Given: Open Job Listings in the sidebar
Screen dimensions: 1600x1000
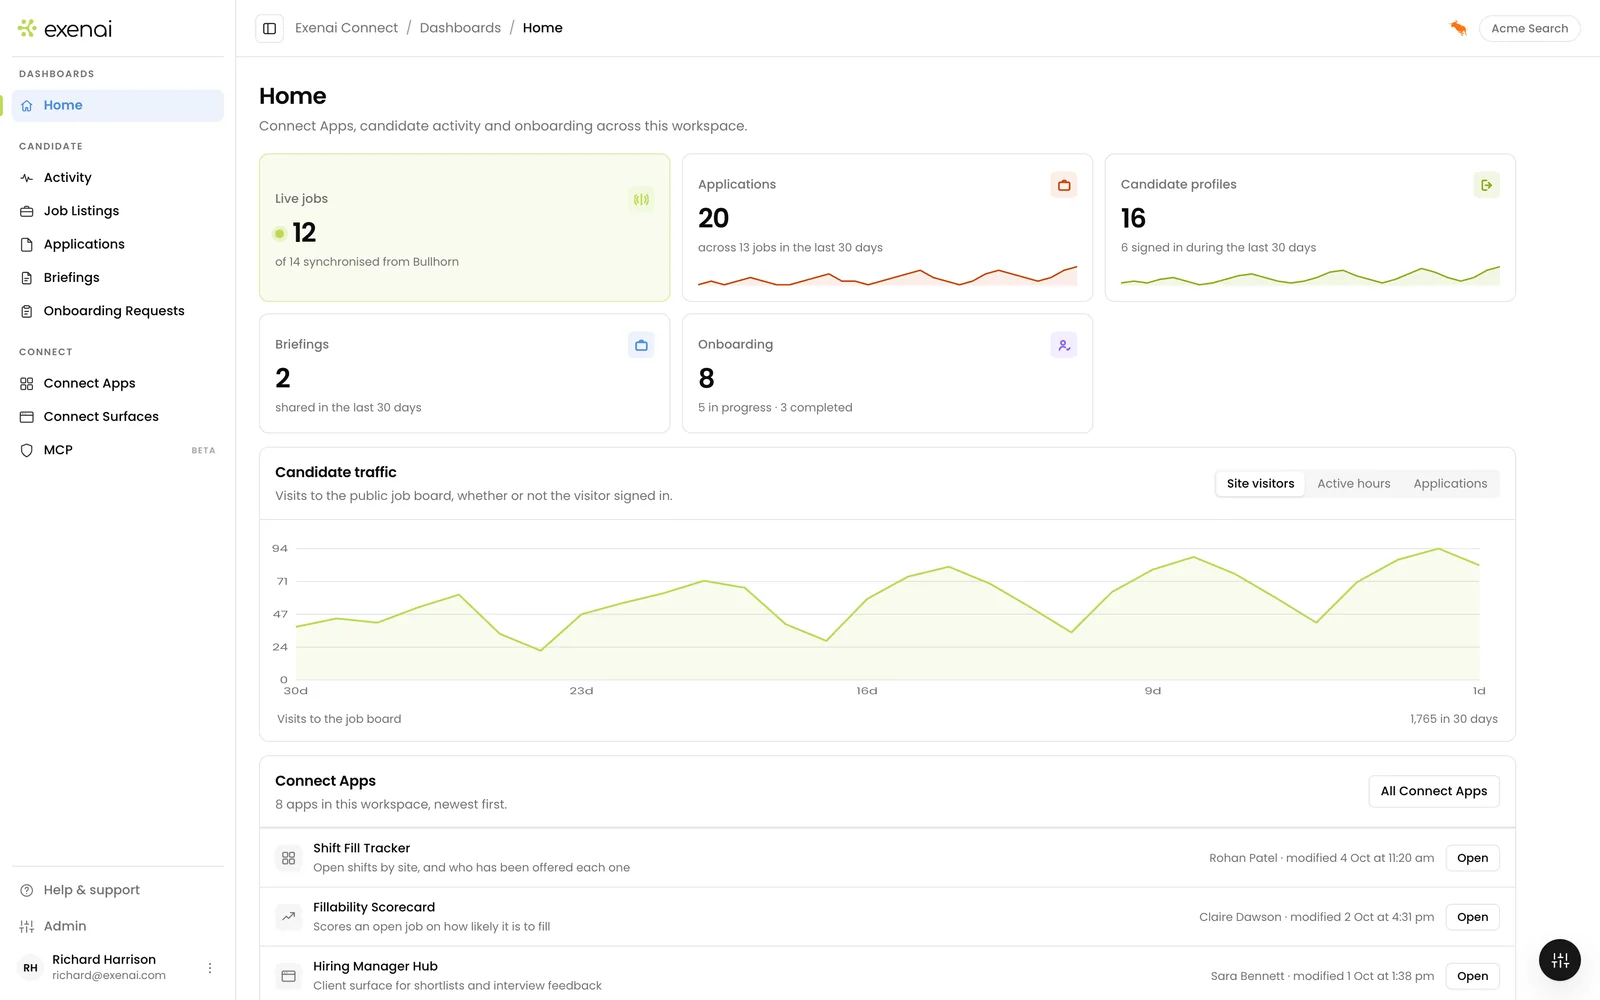Looking at the screenshot, I should pyautogui.click(x=118, y=211).
